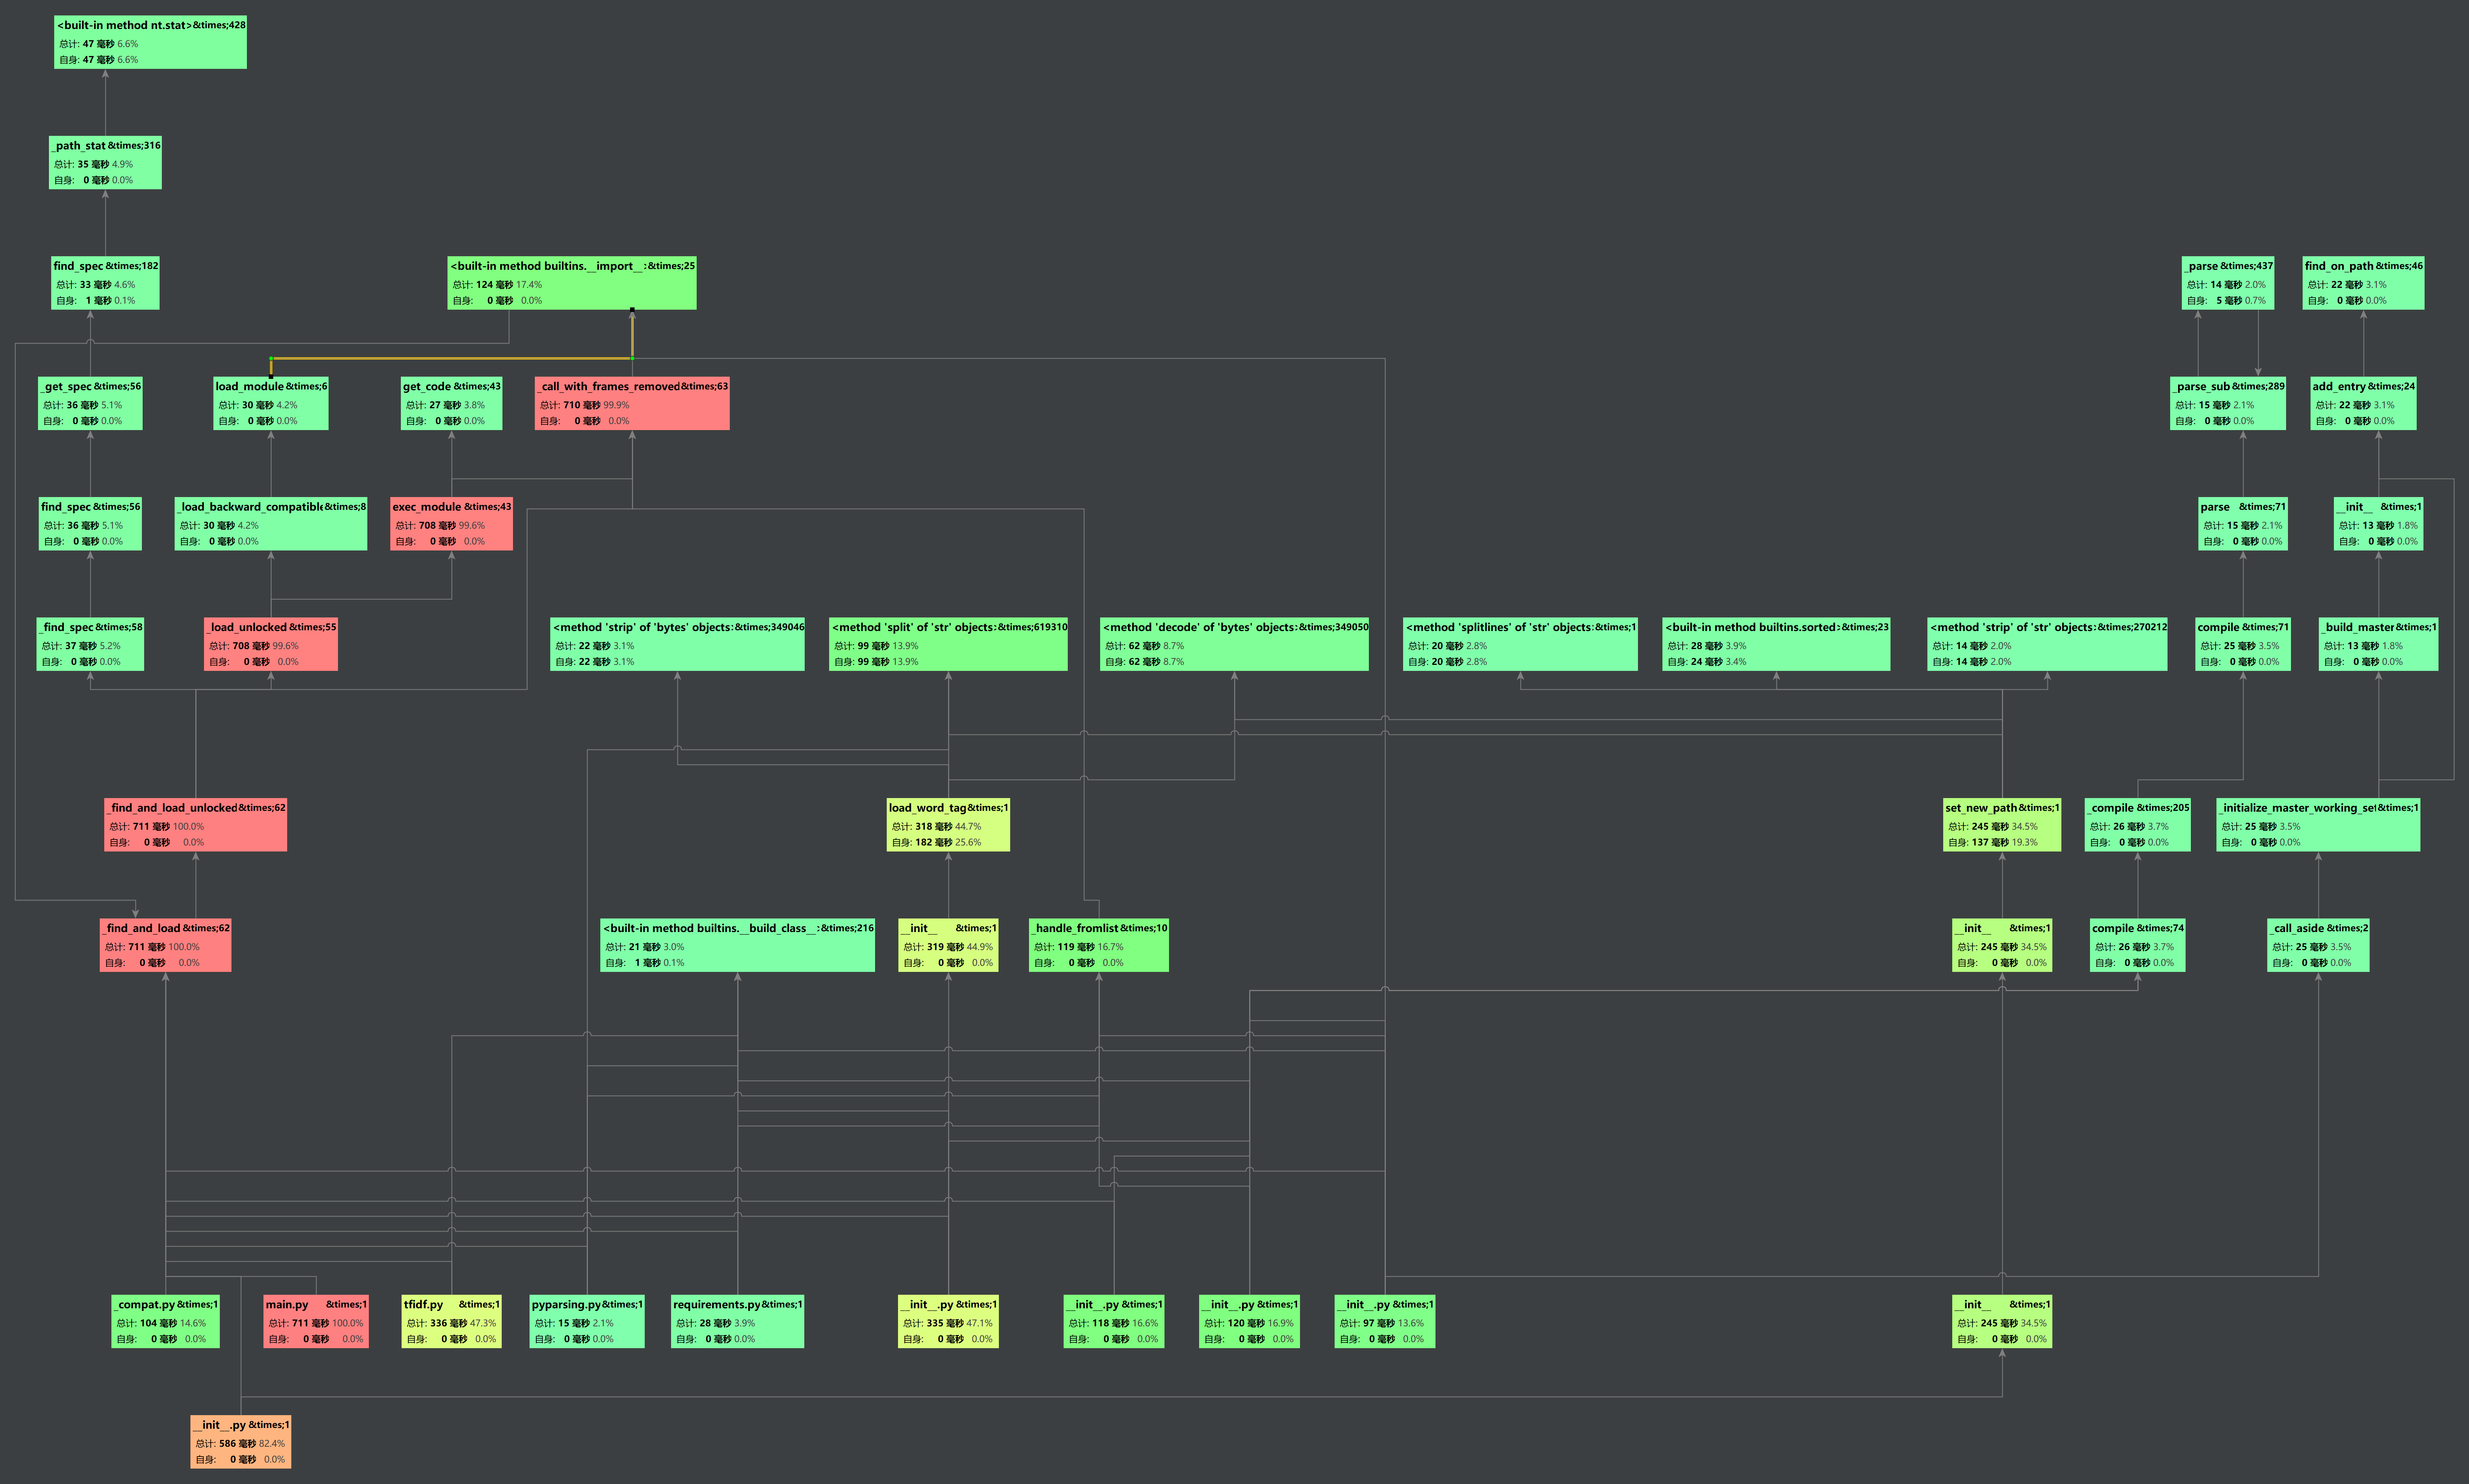Viewport: 2469px width, 1484px height.
Task: Click the _path_stat node
Action: (105, 163)
